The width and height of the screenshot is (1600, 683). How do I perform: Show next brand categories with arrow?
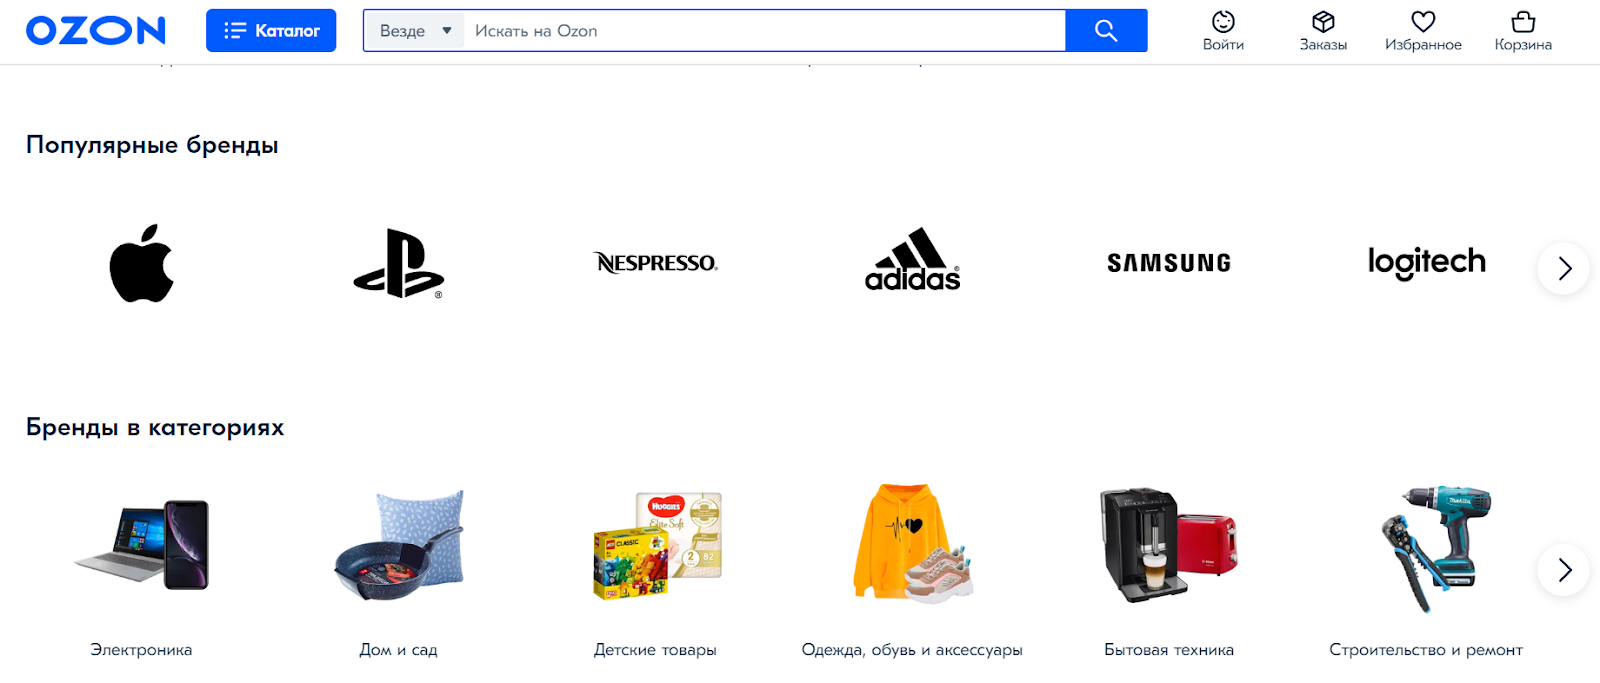(1564, 570)
